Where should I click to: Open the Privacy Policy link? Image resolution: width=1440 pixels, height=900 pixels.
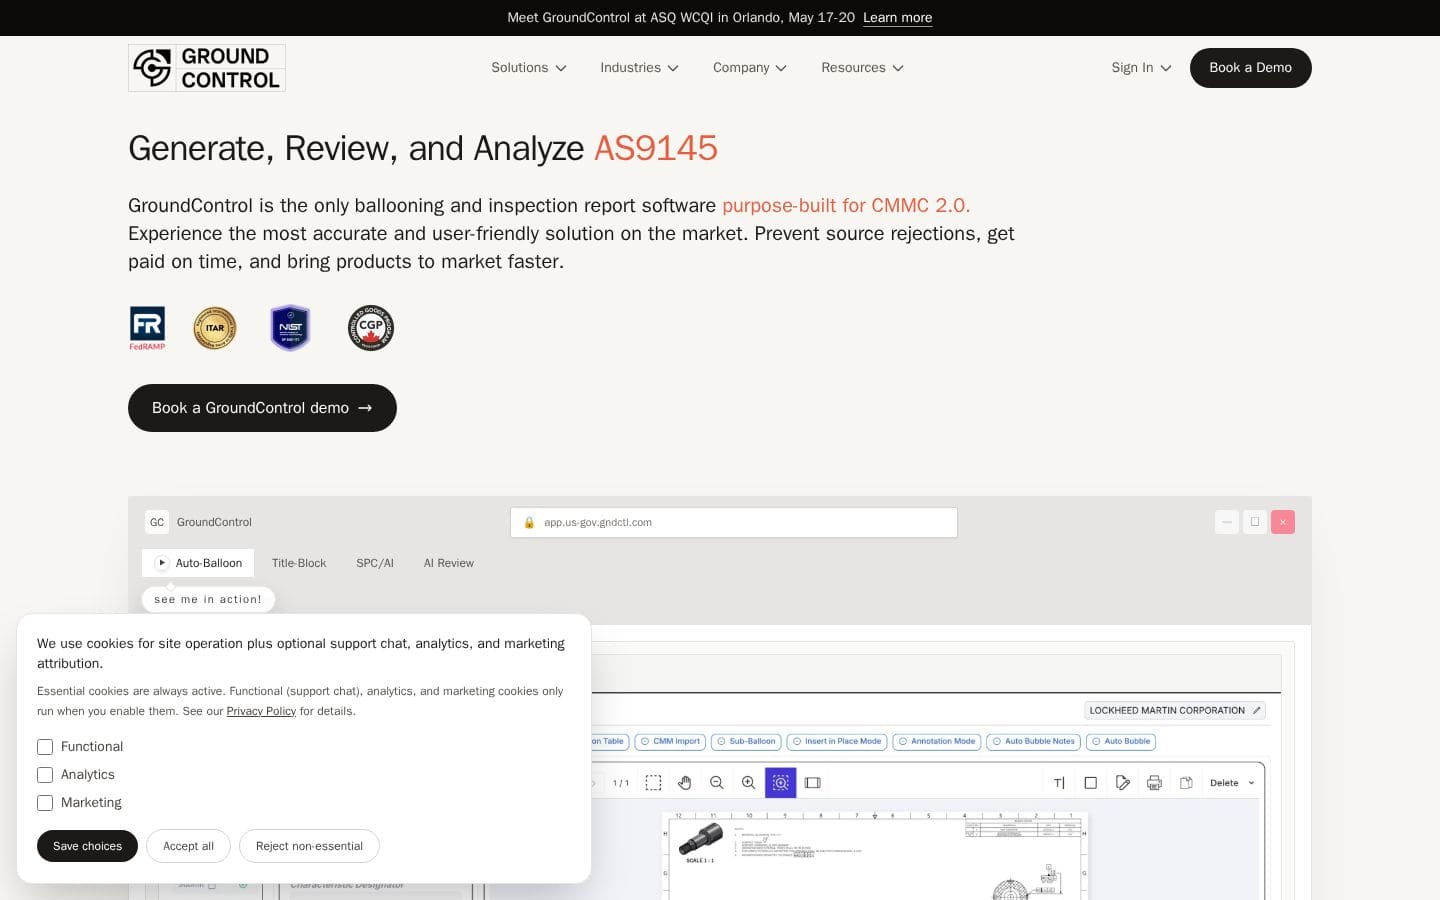[261, 711]
